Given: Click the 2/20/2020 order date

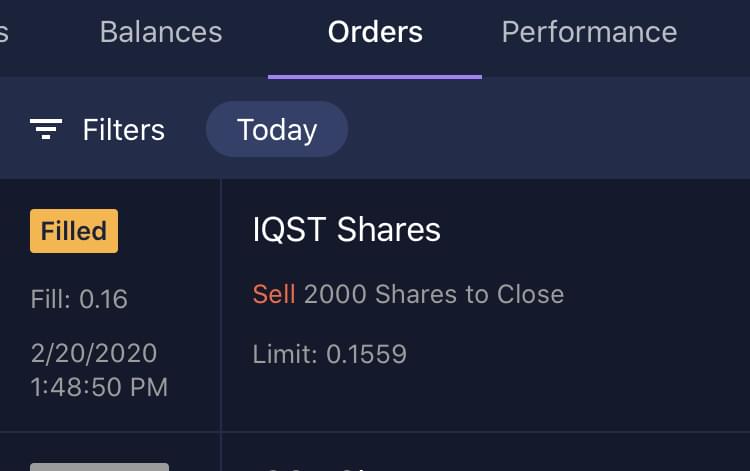Looking at the screenshot, I should click(x=94, y=353).
